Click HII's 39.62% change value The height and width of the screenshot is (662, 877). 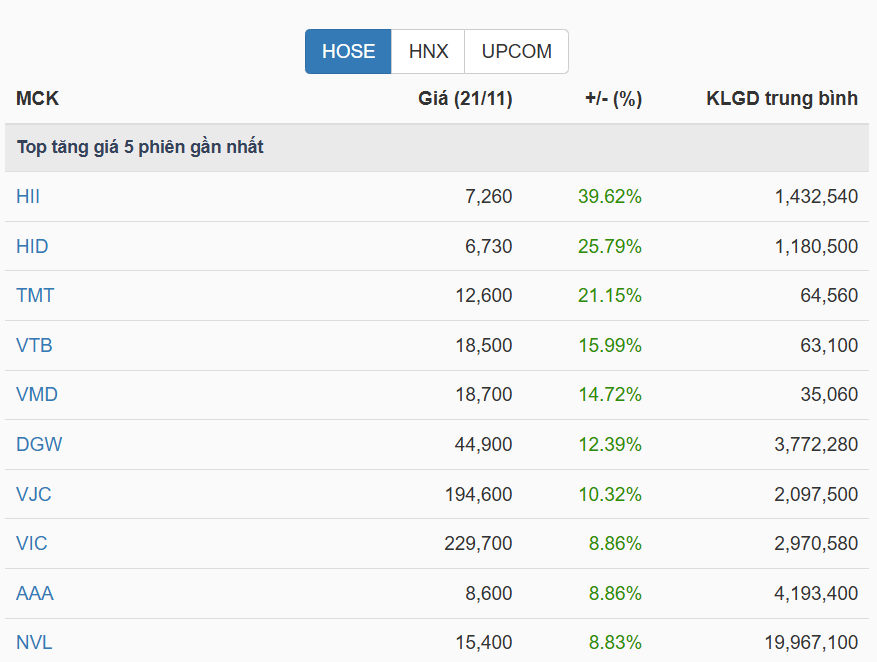pos(610,197)
